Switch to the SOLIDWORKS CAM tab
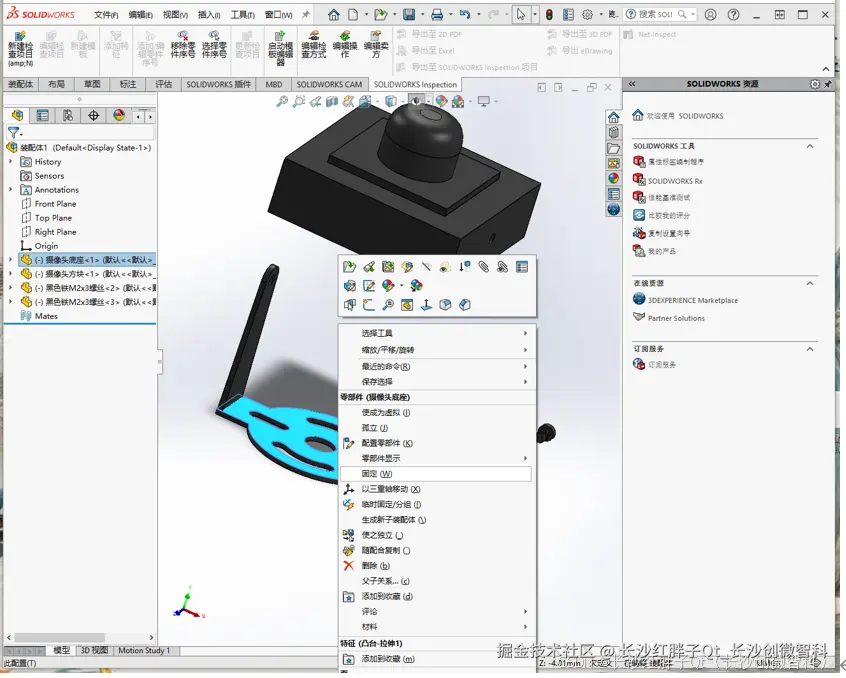The width and height of the screenshot is (846, 678). [x=329, y=84]
